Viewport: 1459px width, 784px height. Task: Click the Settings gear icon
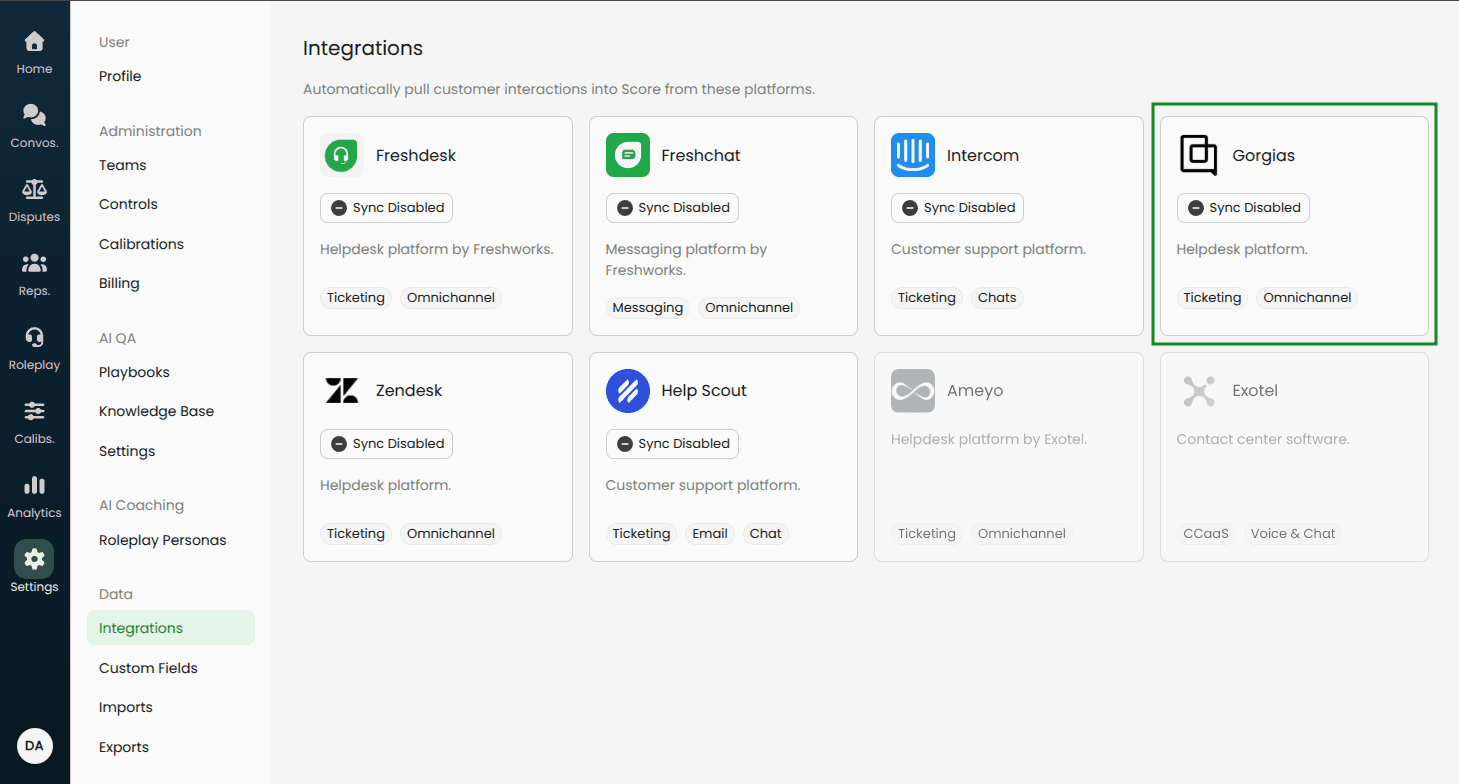coord(34,559)
